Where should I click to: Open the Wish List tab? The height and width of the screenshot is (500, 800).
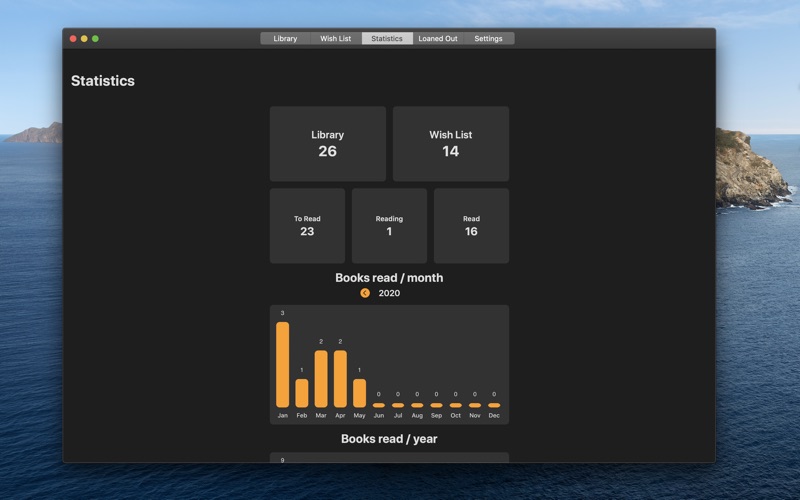coord(336,38)
